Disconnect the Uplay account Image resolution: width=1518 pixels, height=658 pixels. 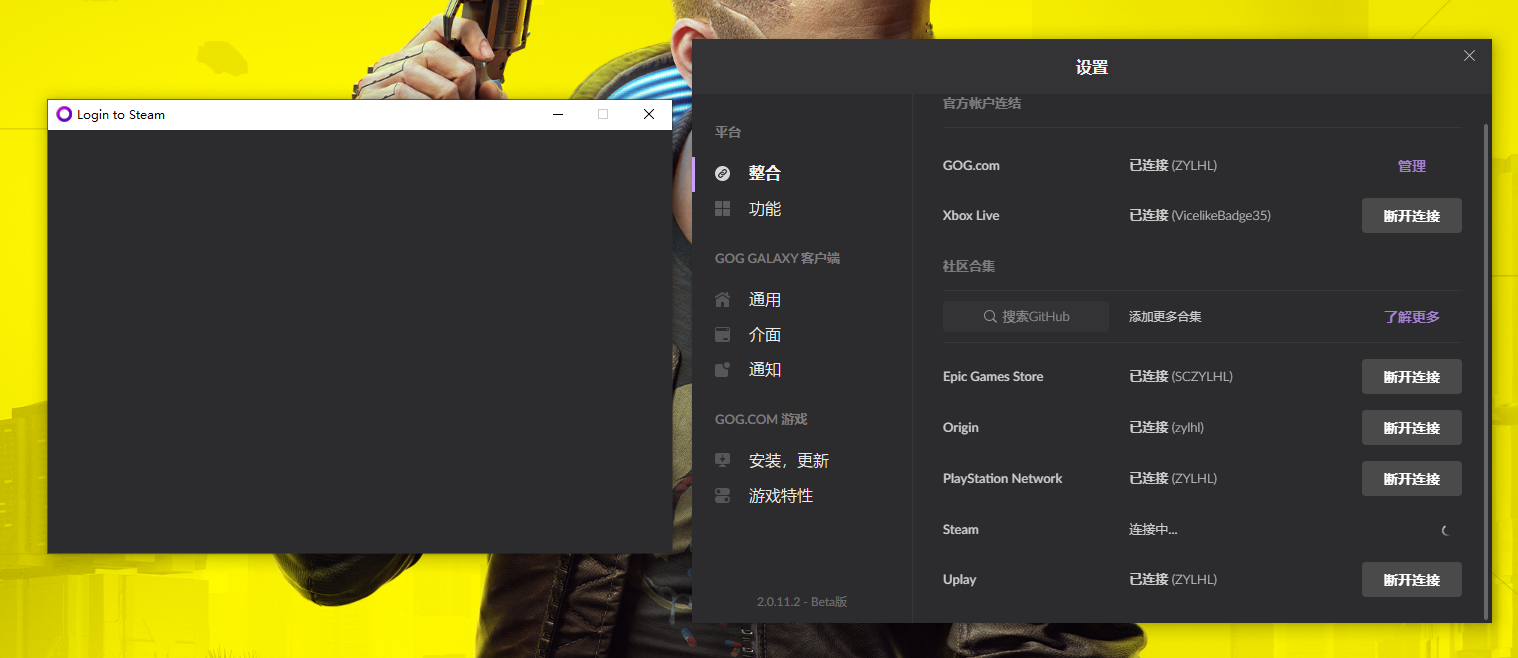coord(1412,580)
